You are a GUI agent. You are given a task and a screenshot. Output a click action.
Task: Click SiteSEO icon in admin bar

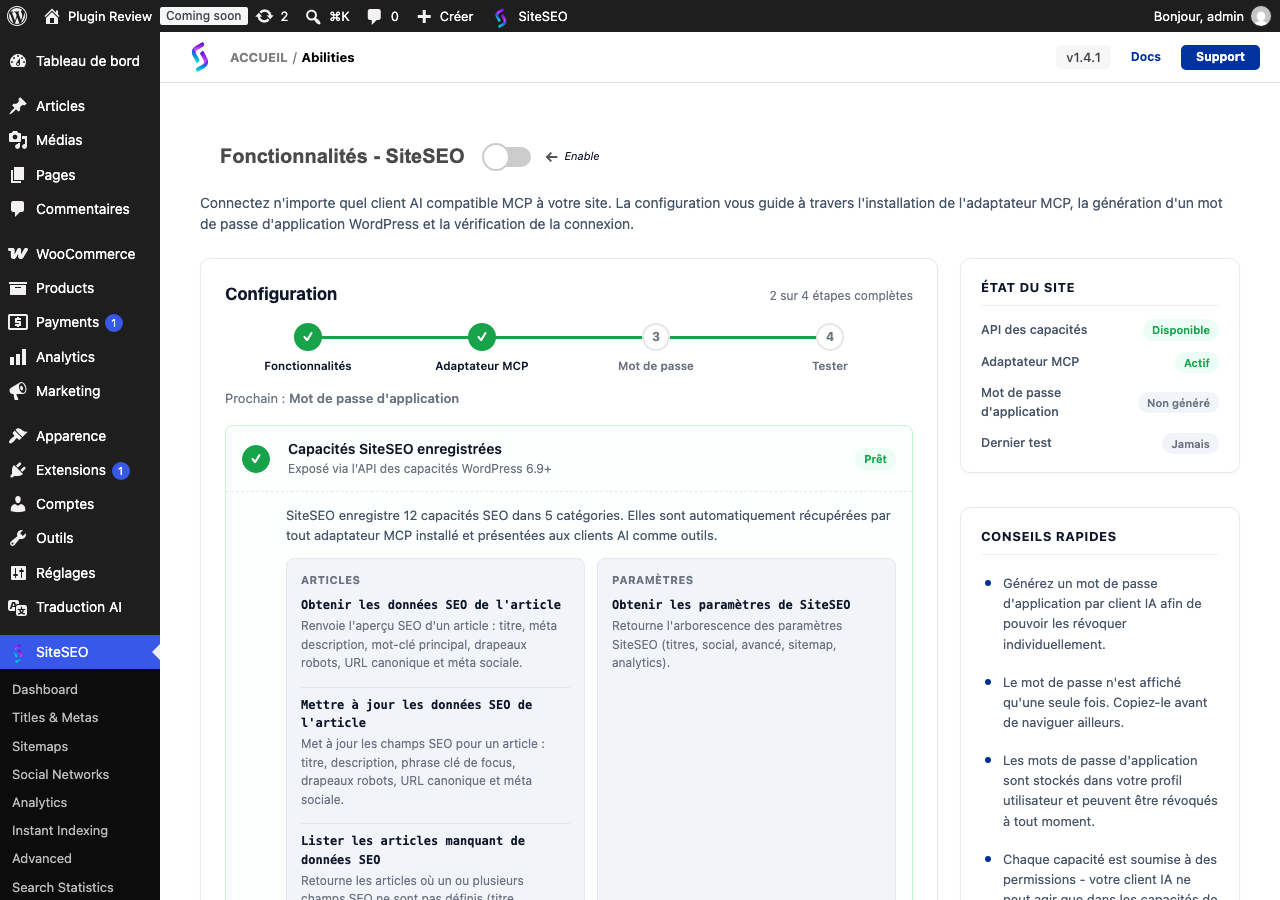(501, 17)
